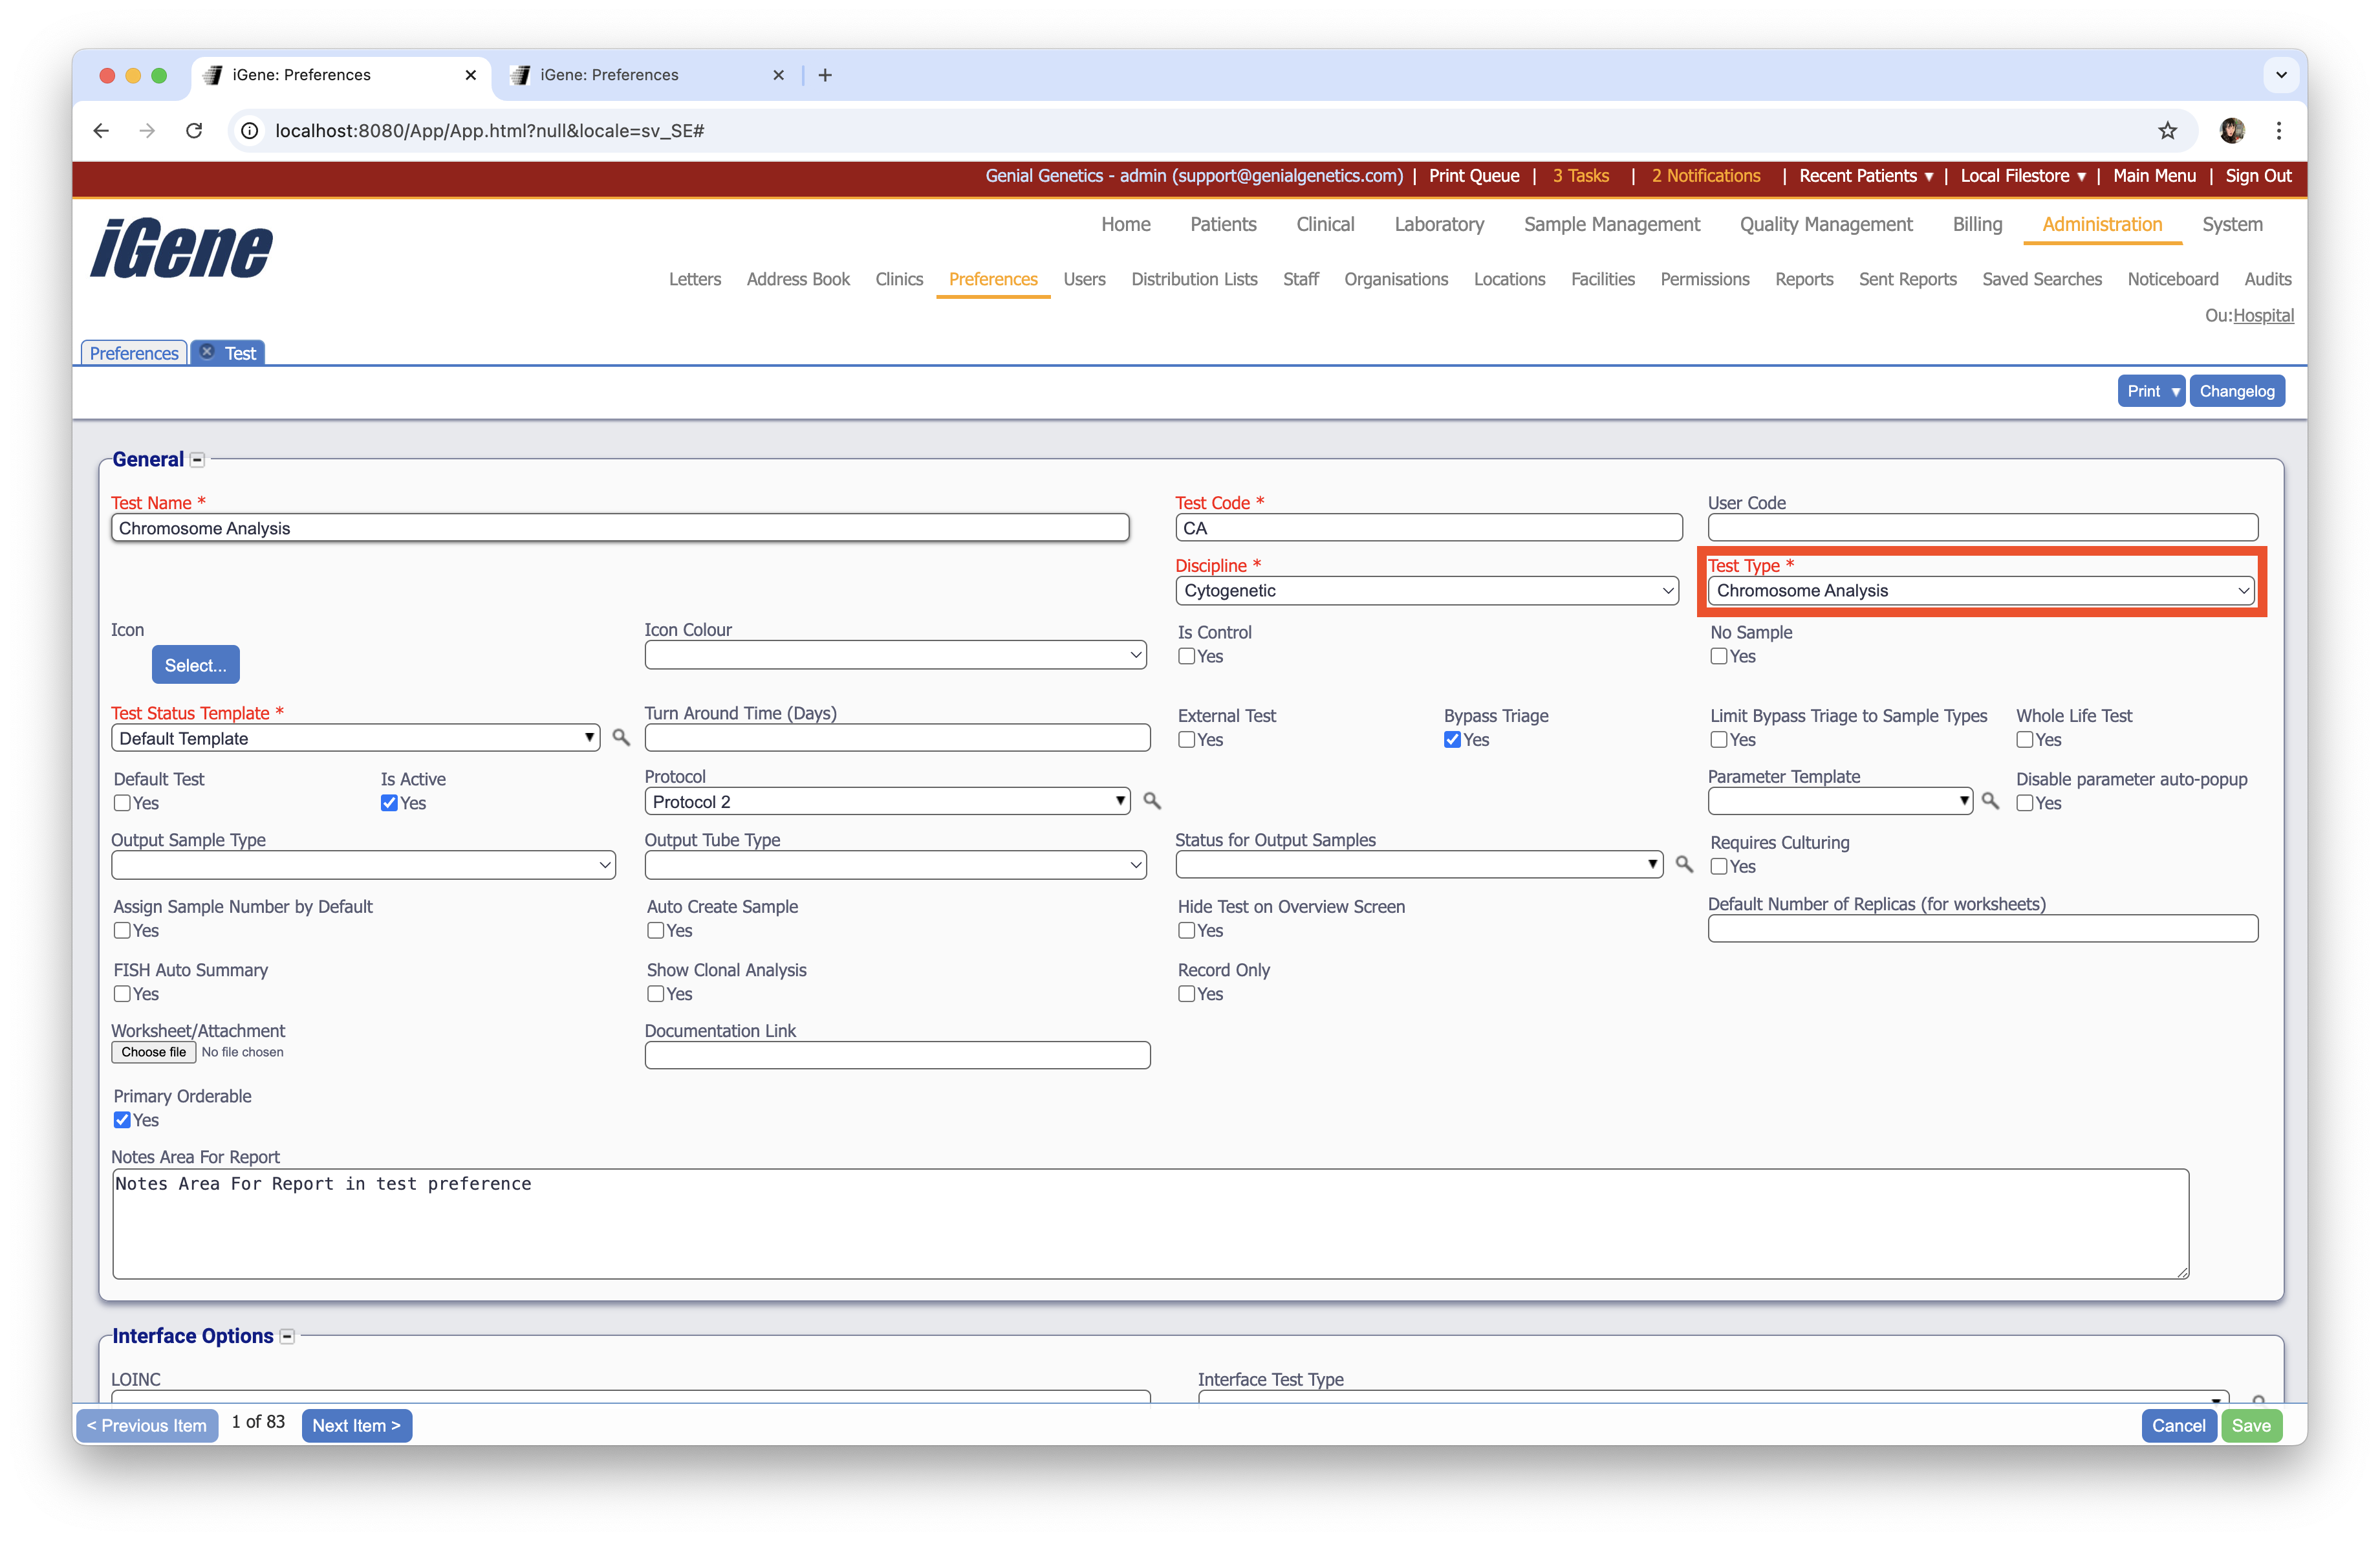Open the Test Type dropdown

(1980, 590)
